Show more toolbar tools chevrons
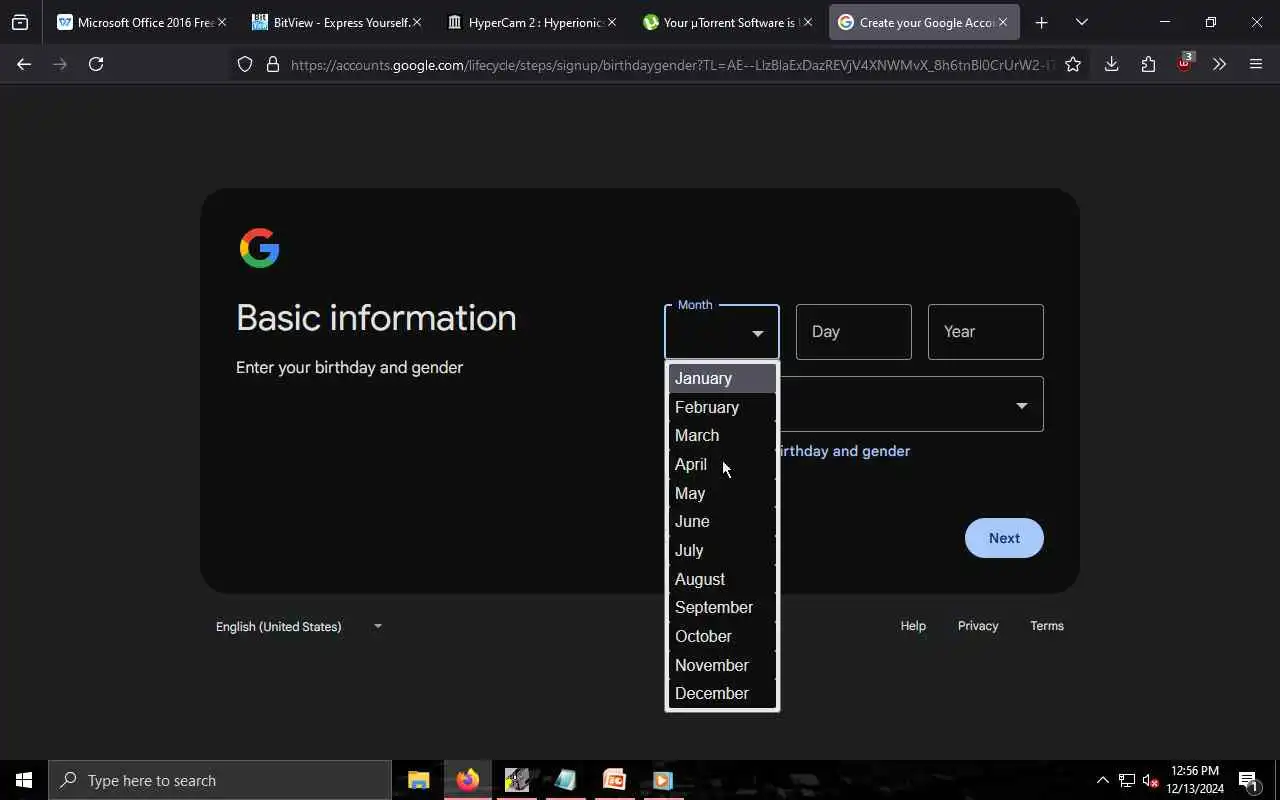Image resolution: width=1280 pixels, height=800 pixels. (1219, 64)
